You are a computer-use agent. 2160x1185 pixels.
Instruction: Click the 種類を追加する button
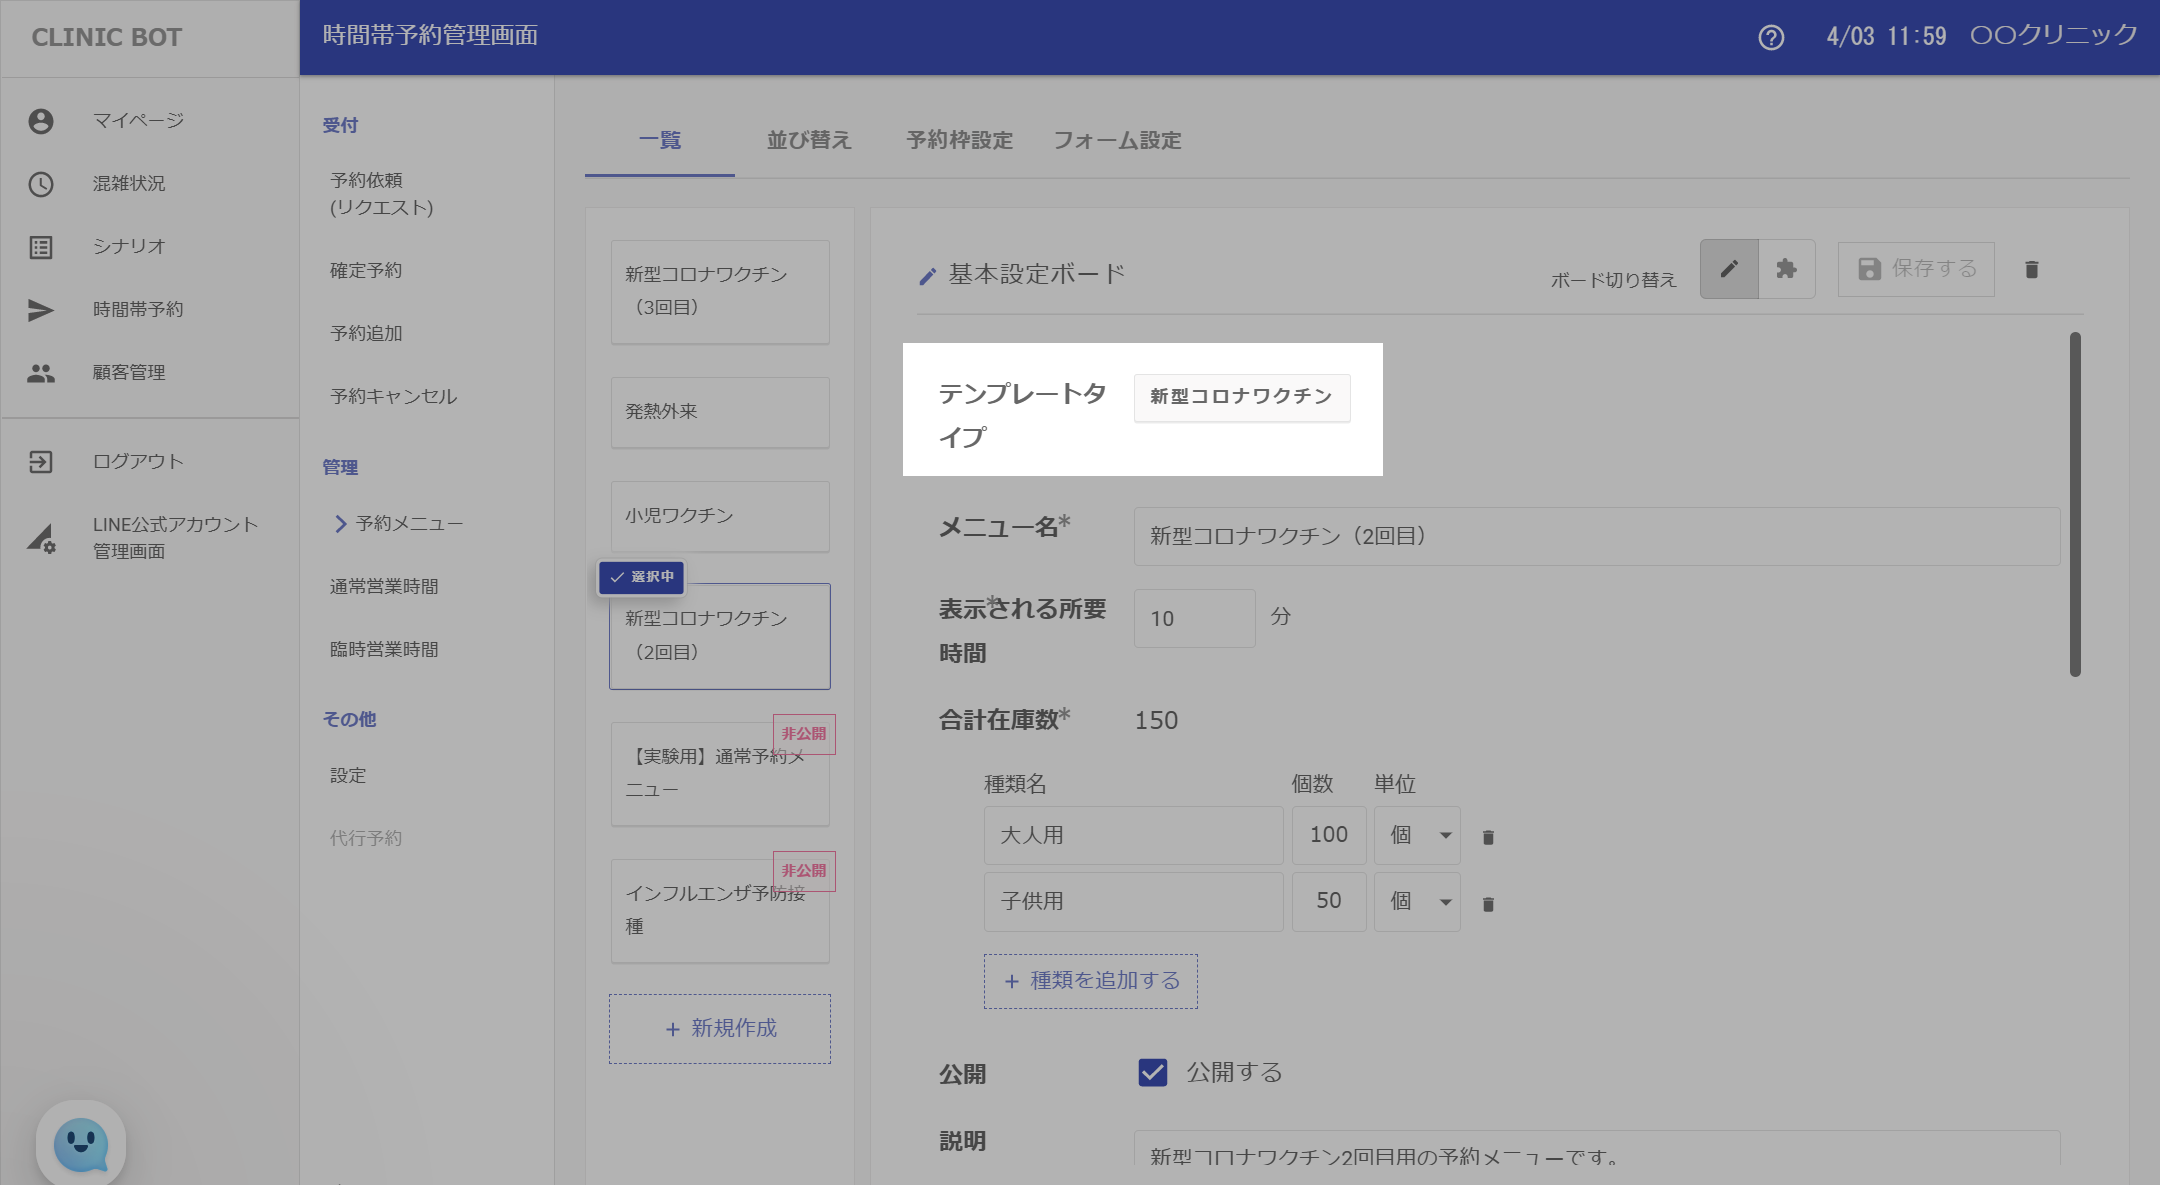[1091, 981]
